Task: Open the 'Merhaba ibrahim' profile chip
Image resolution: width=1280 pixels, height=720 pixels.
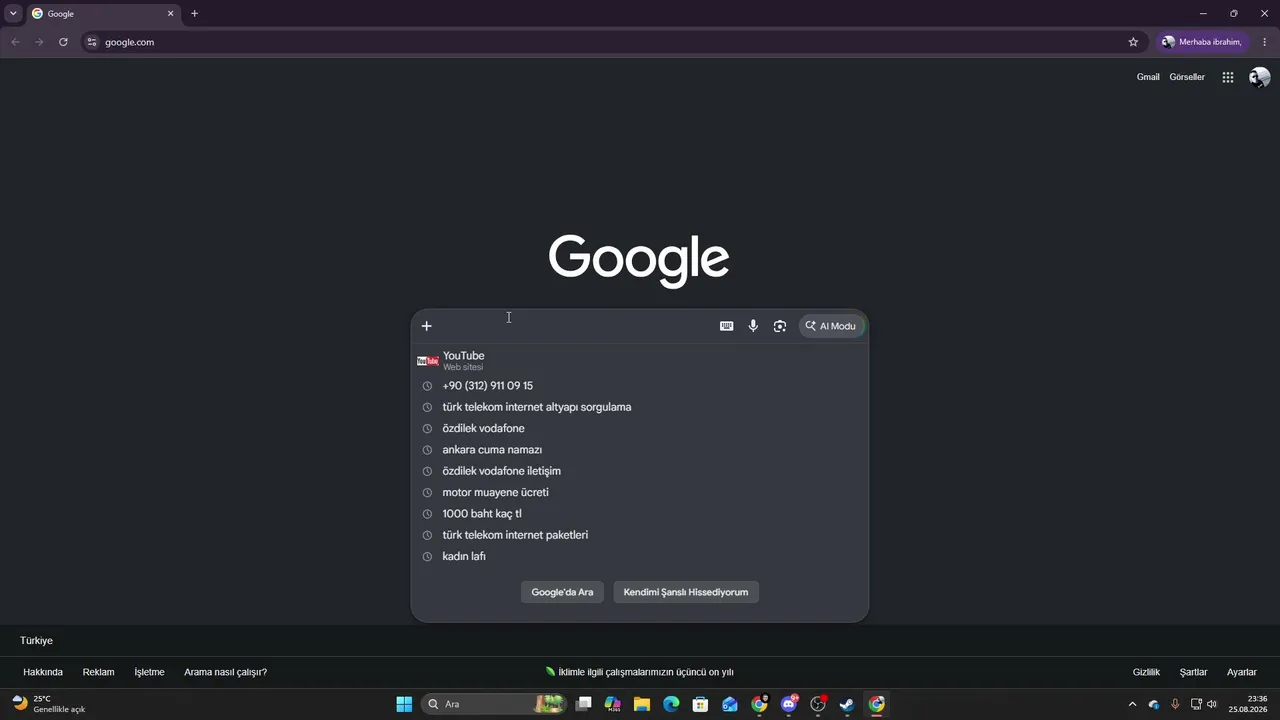Action: coord(1202,42)
